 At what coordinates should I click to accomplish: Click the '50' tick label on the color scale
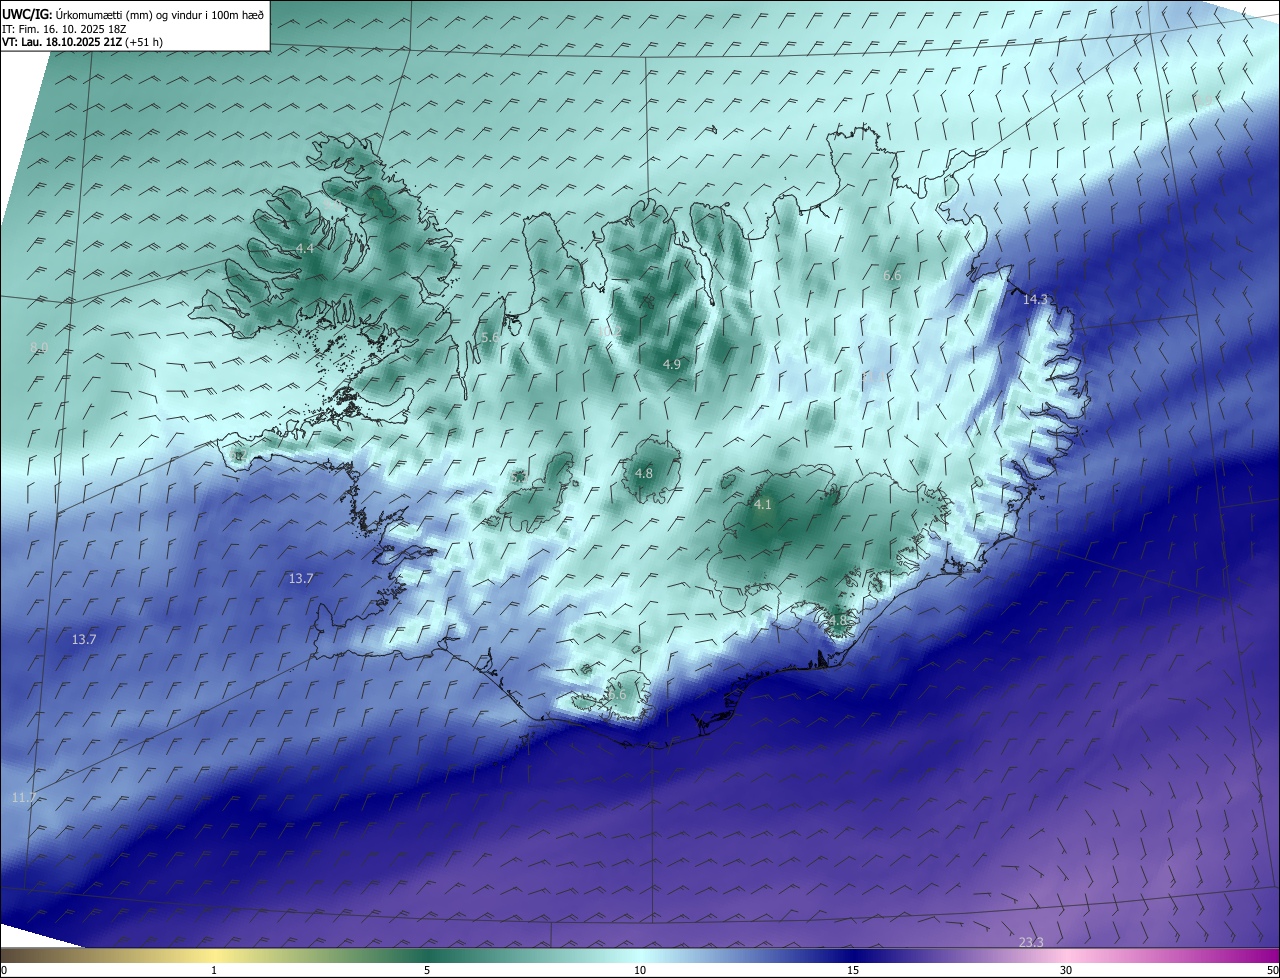pos(1272,970)
